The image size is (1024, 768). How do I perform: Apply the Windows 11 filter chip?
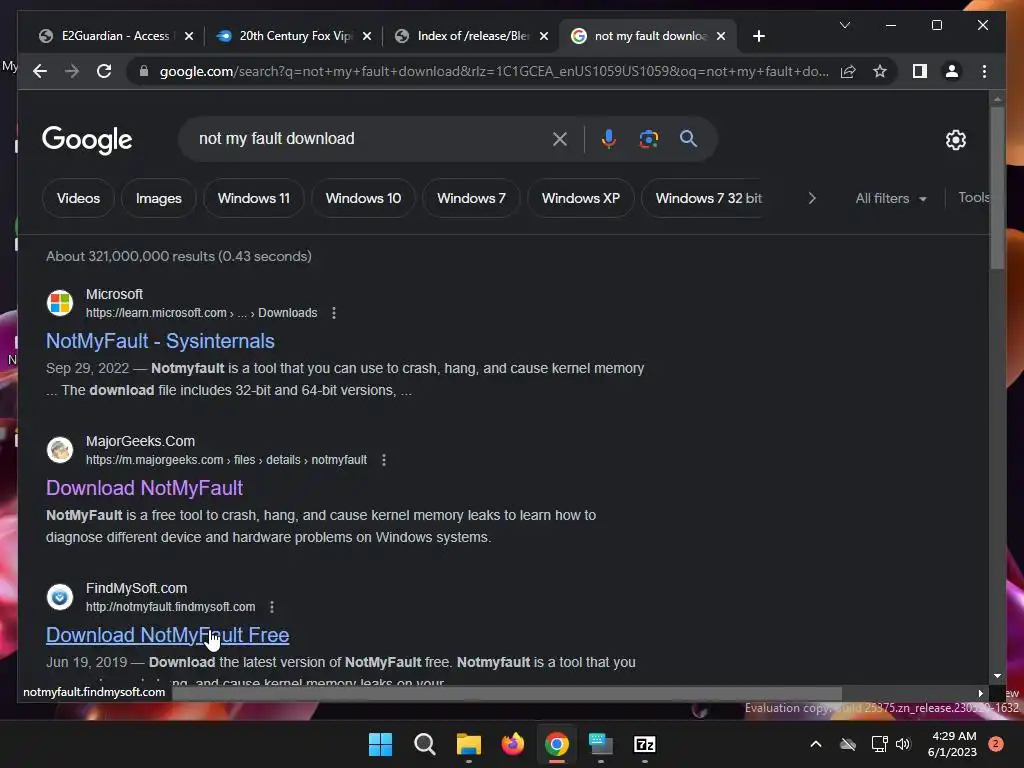point(253,198)
